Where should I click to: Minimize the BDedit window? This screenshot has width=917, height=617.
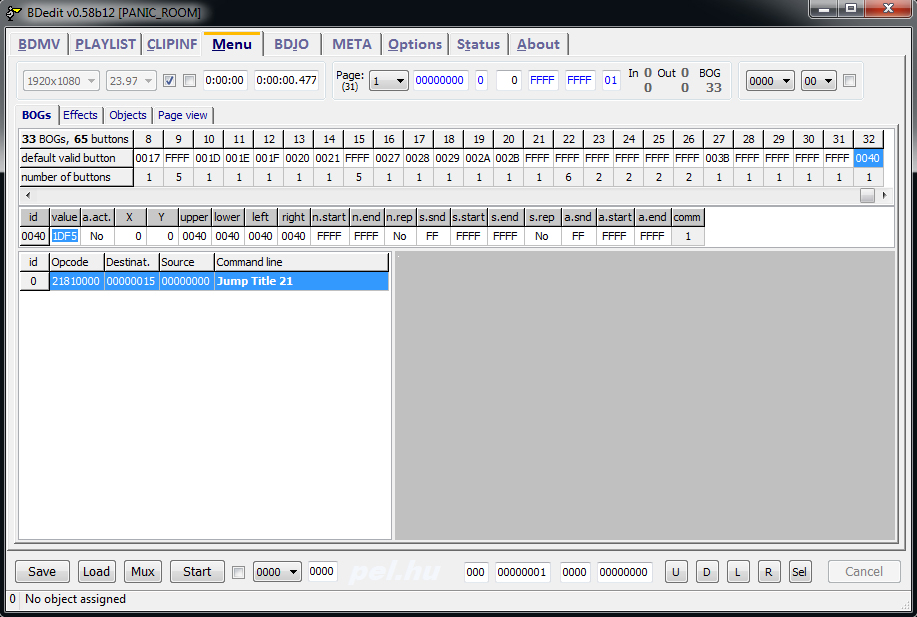[823, 9]
